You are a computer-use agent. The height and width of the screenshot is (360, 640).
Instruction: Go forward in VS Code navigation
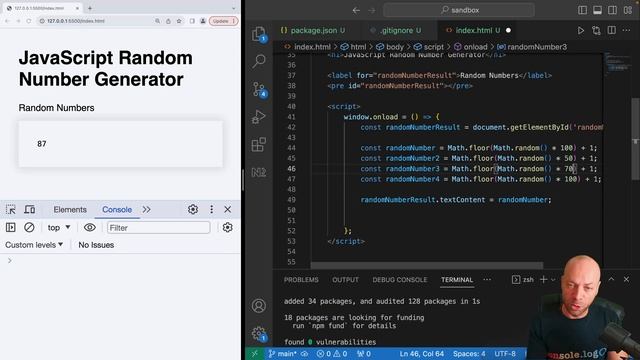(371, 10)
